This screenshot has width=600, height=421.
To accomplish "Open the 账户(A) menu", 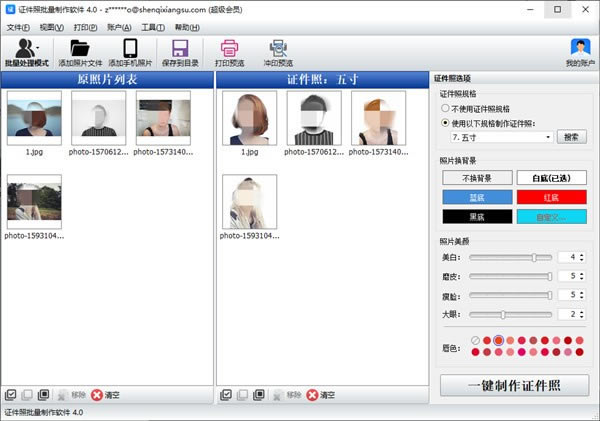I will [119, 28].
